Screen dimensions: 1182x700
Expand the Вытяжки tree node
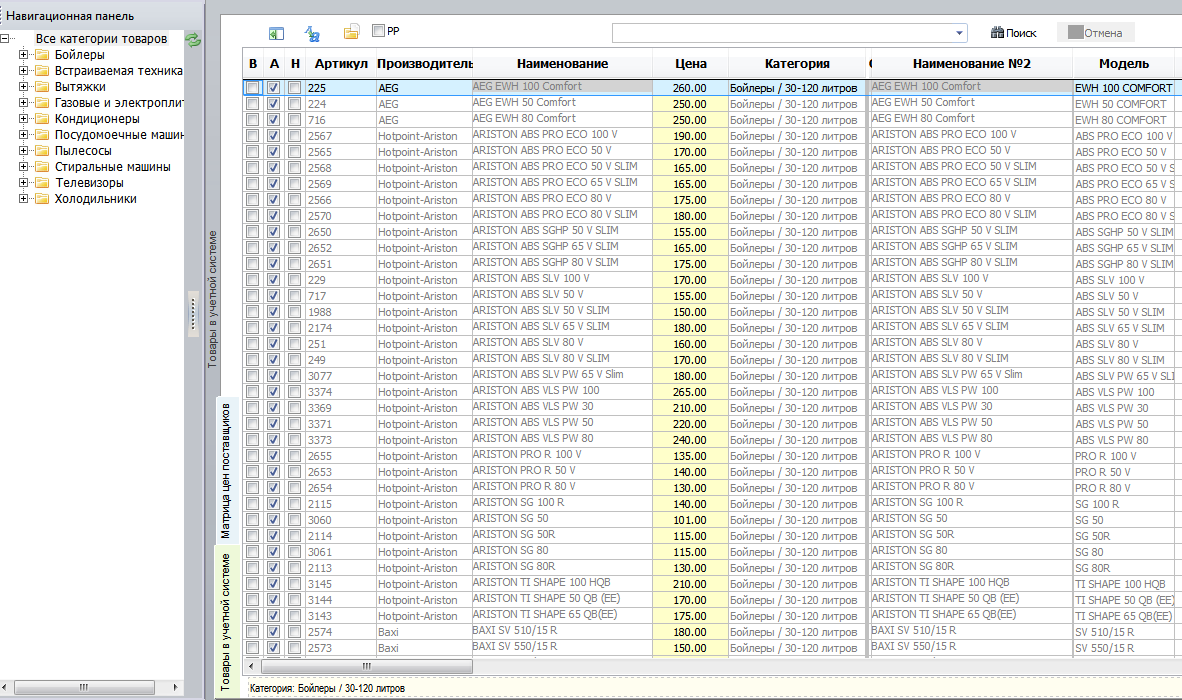[x=23, y=87]
